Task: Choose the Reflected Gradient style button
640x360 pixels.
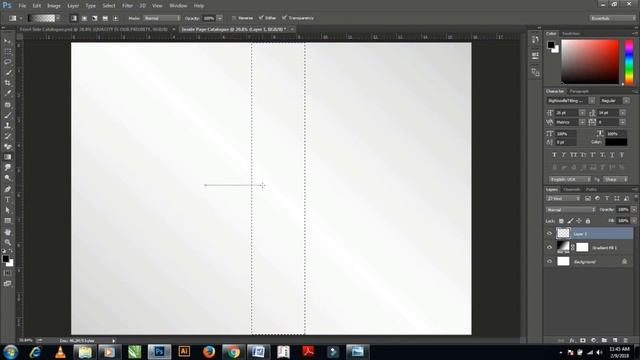Action: (105, 18)
